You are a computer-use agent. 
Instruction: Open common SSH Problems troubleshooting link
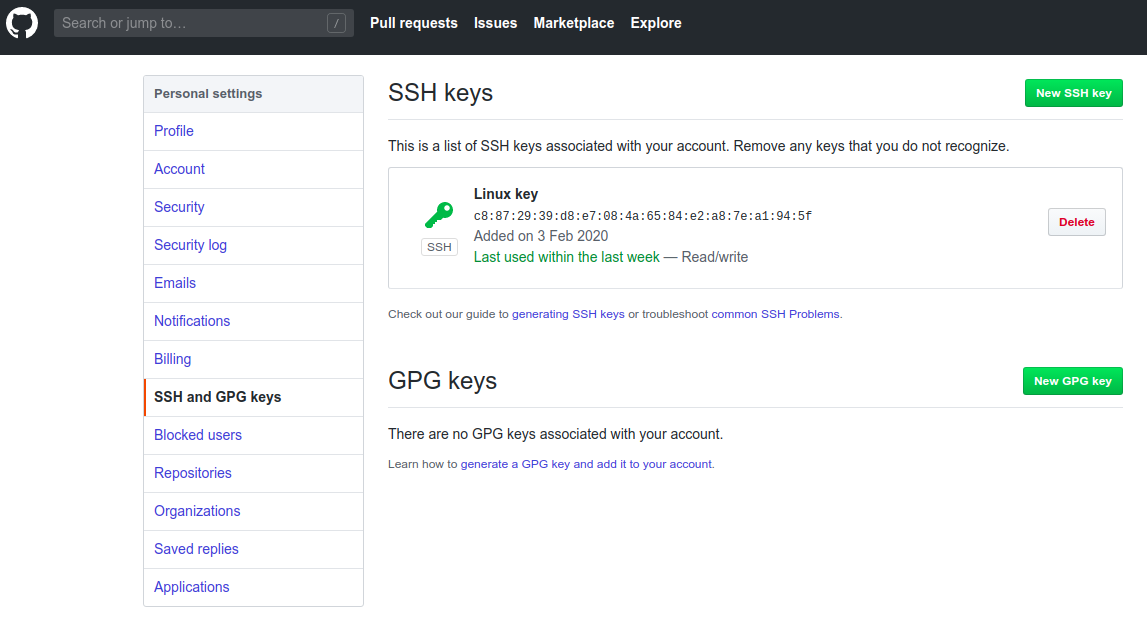[775, 314]
